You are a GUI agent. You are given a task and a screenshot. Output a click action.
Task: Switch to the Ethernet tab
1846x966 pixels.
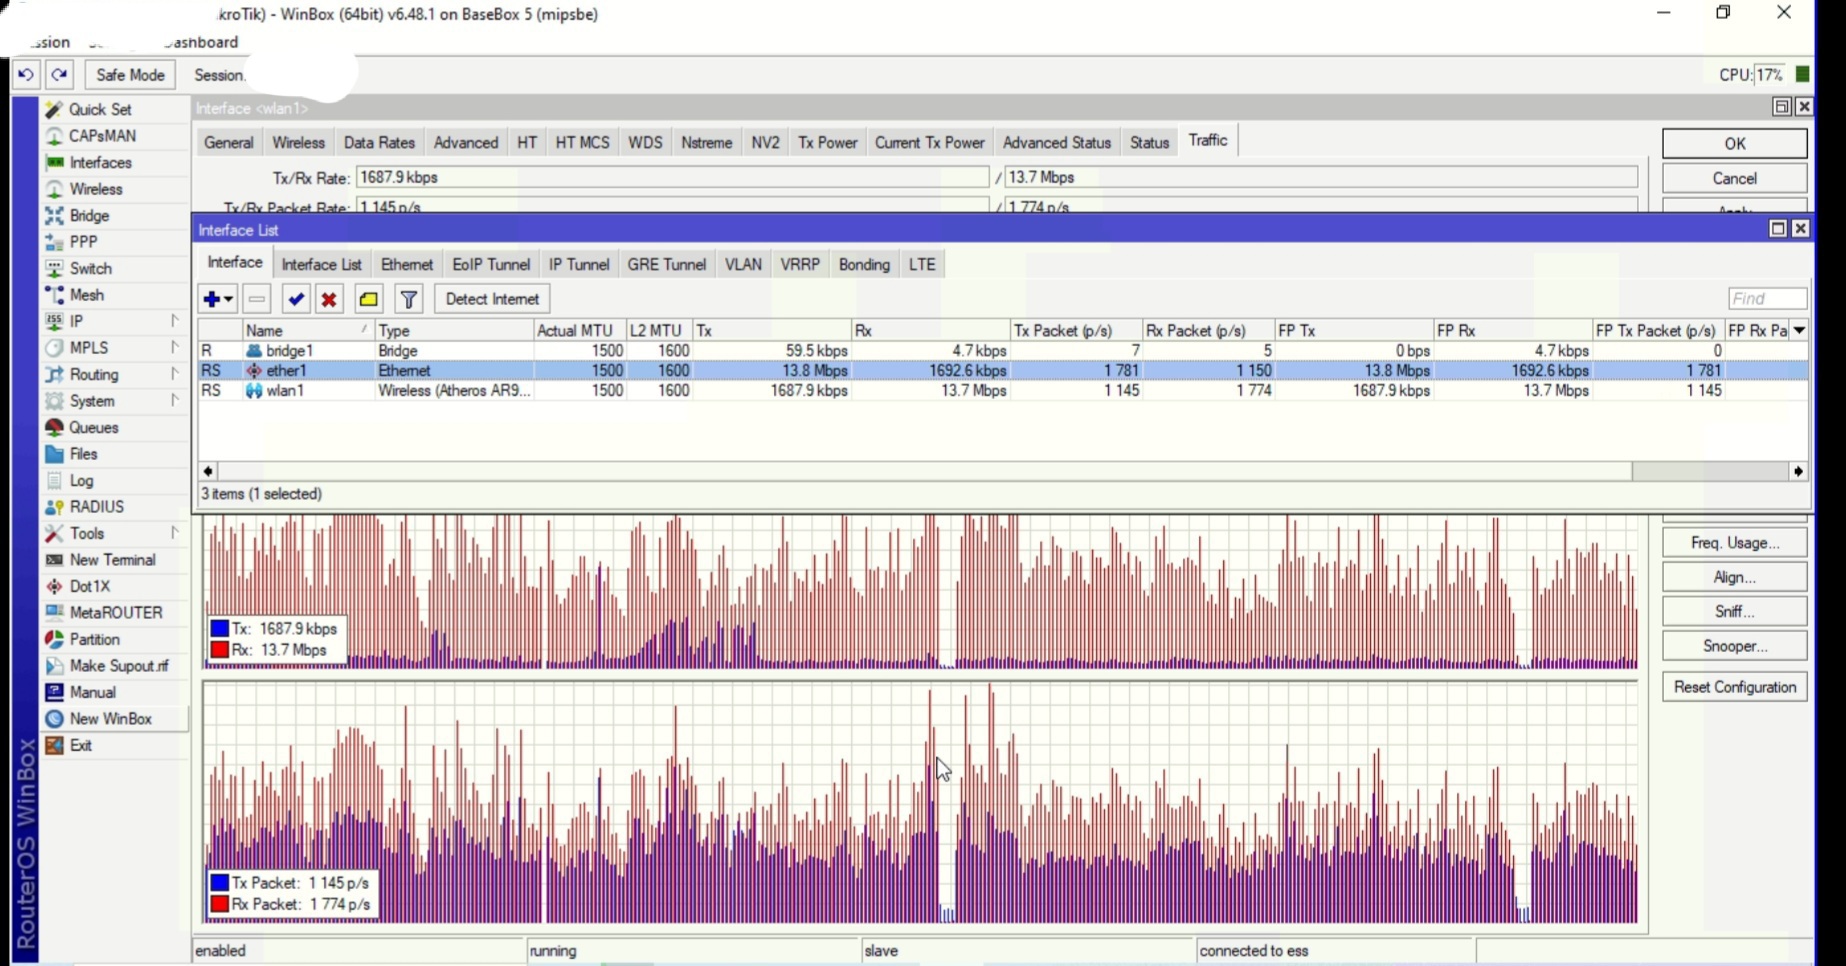pos(406,265)
